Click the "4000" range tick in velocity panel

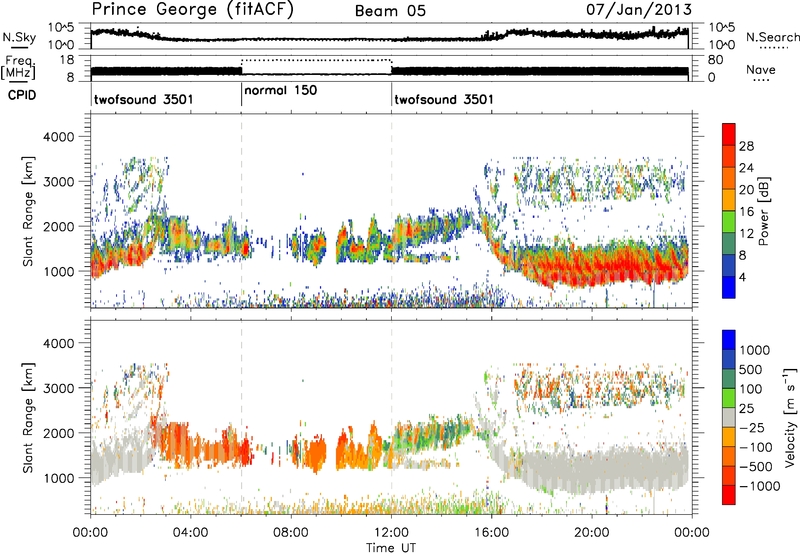(x=59, y=343)
